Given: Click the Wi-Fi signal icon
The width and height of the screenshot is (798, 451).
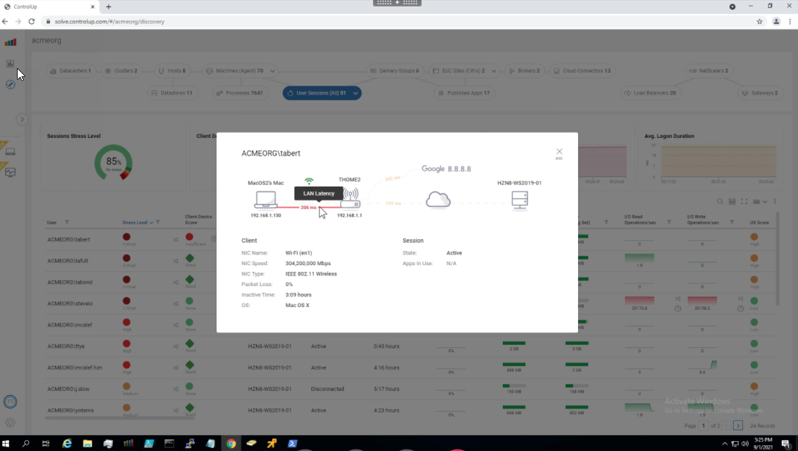Looking at the screenshot, I should click(309, 181).
